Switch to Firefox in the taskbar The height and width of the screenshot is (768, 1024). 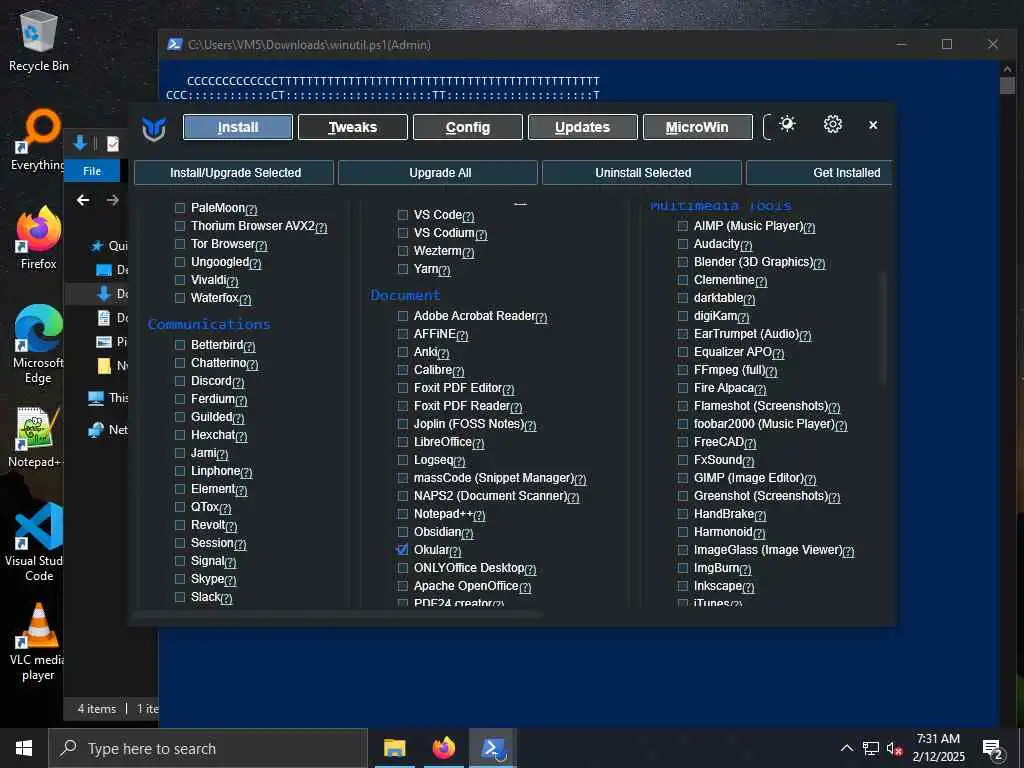(x=443, y=748)
